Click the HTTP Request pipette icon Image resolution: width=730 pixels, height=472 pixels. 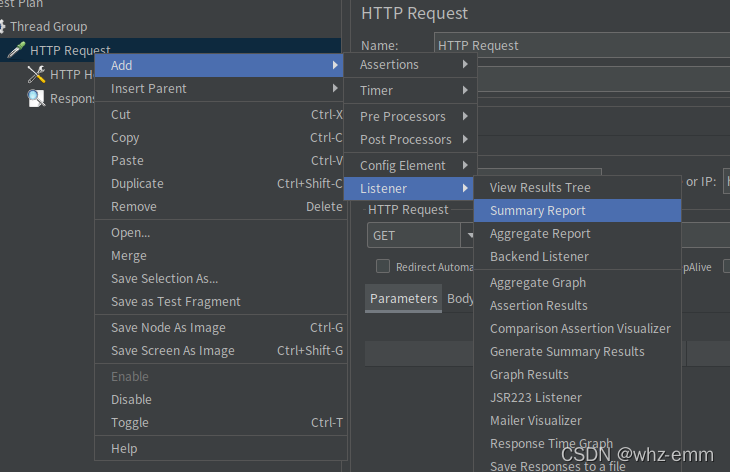16,50
